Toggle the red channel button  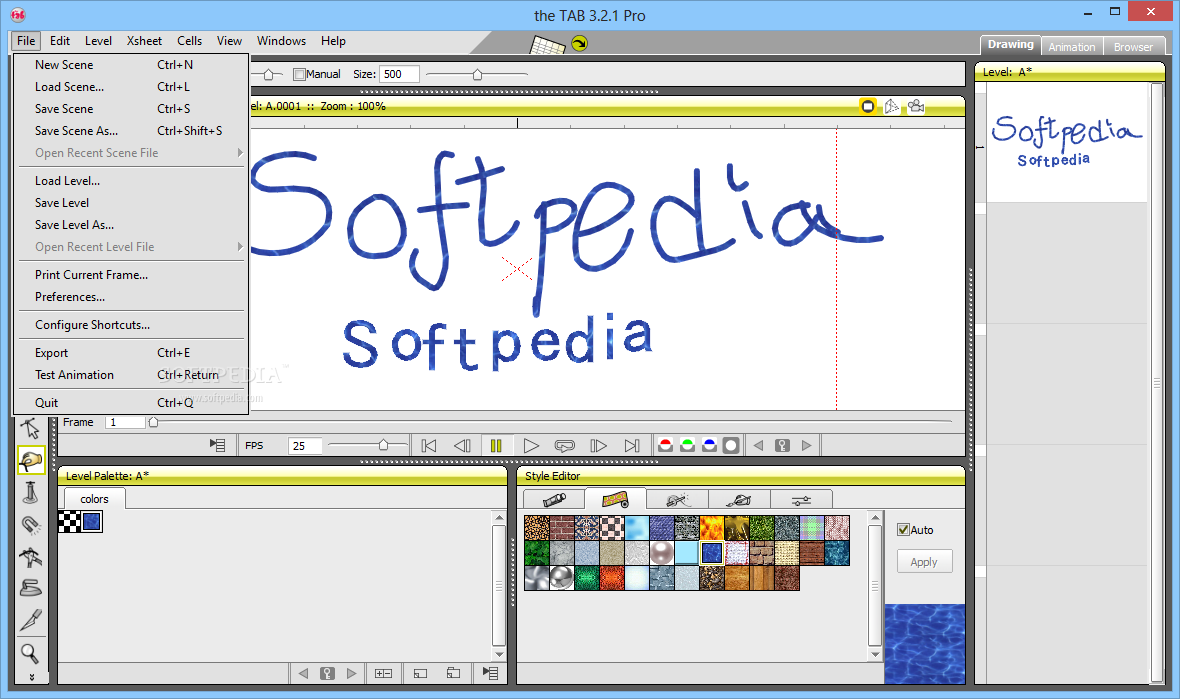coord(665,445)
